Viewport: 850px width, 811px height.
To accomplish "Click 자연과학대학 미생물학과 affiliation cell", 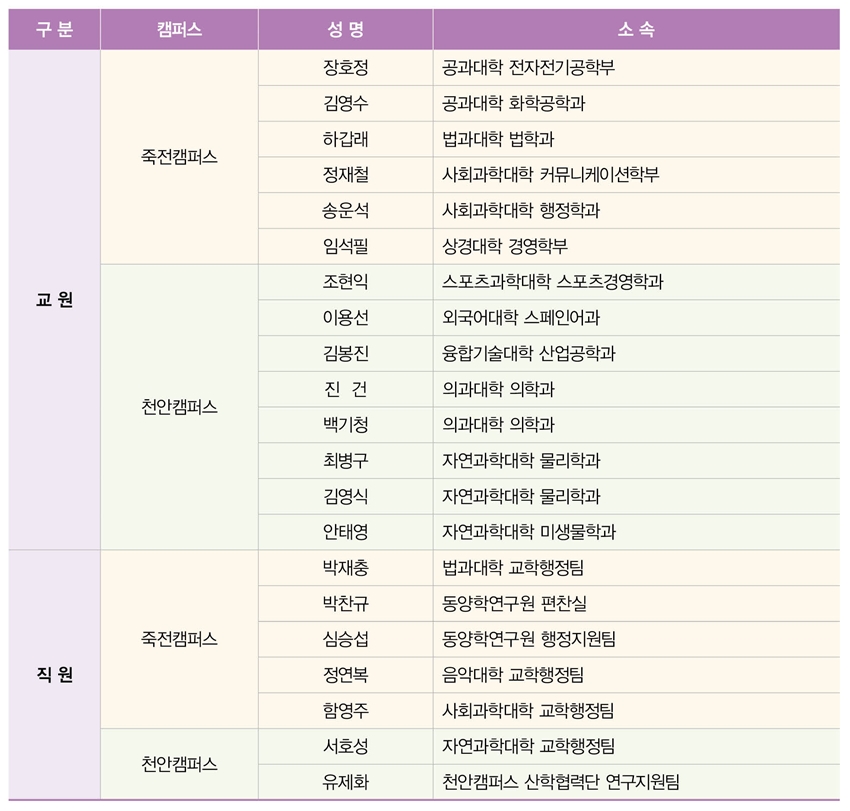I will pyautogui.click(x=636, y=532).
